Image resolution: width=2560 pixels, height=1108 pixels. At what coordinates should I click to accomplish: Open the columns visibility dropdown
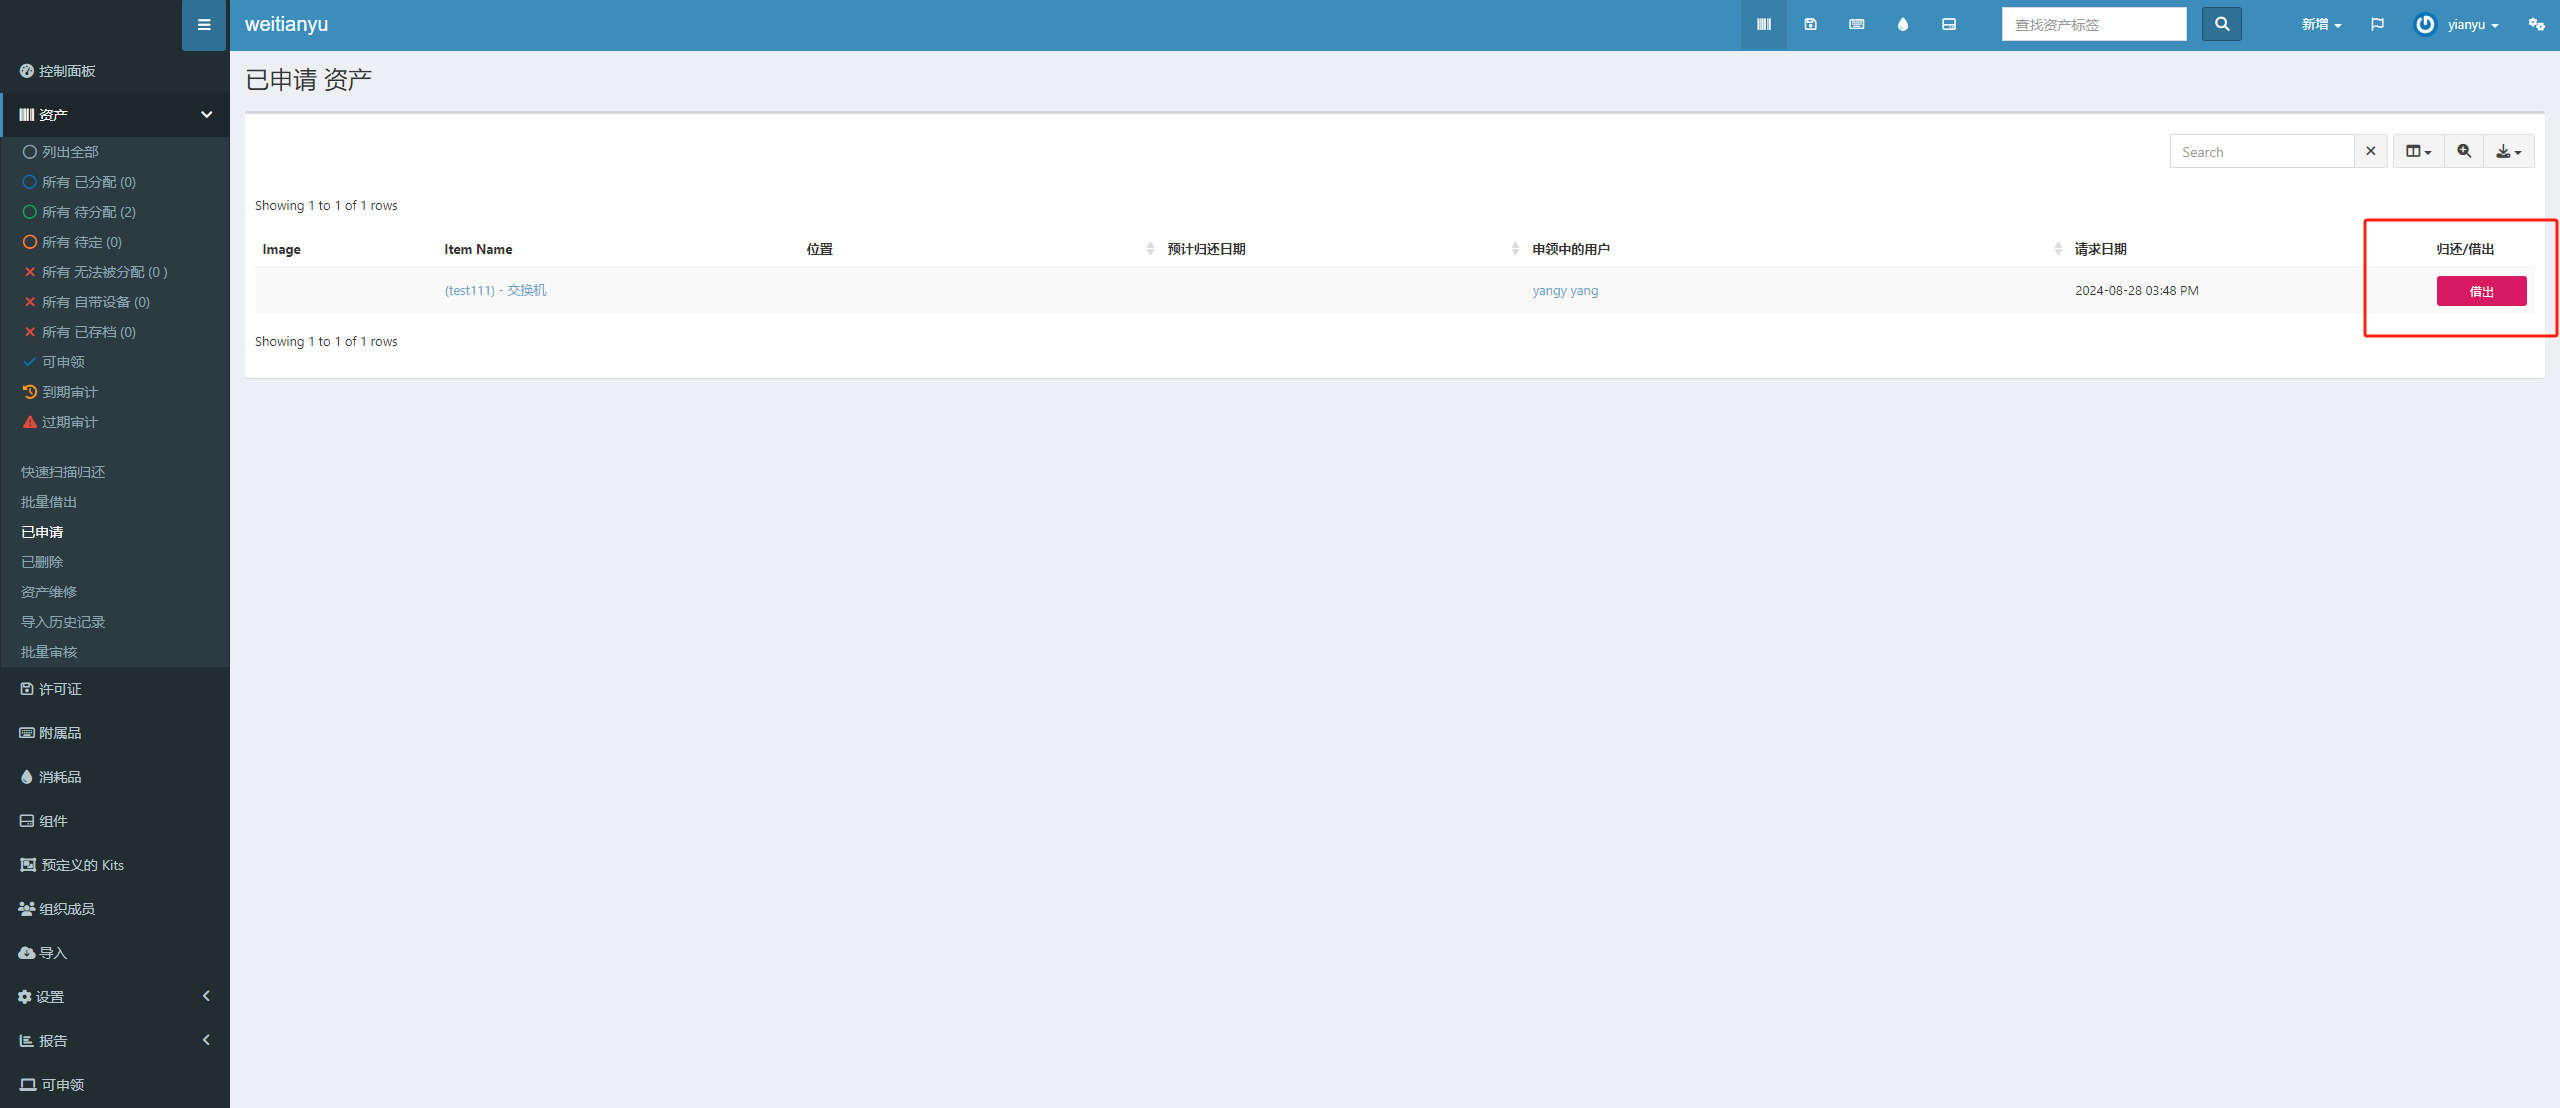pos(2418,152)
